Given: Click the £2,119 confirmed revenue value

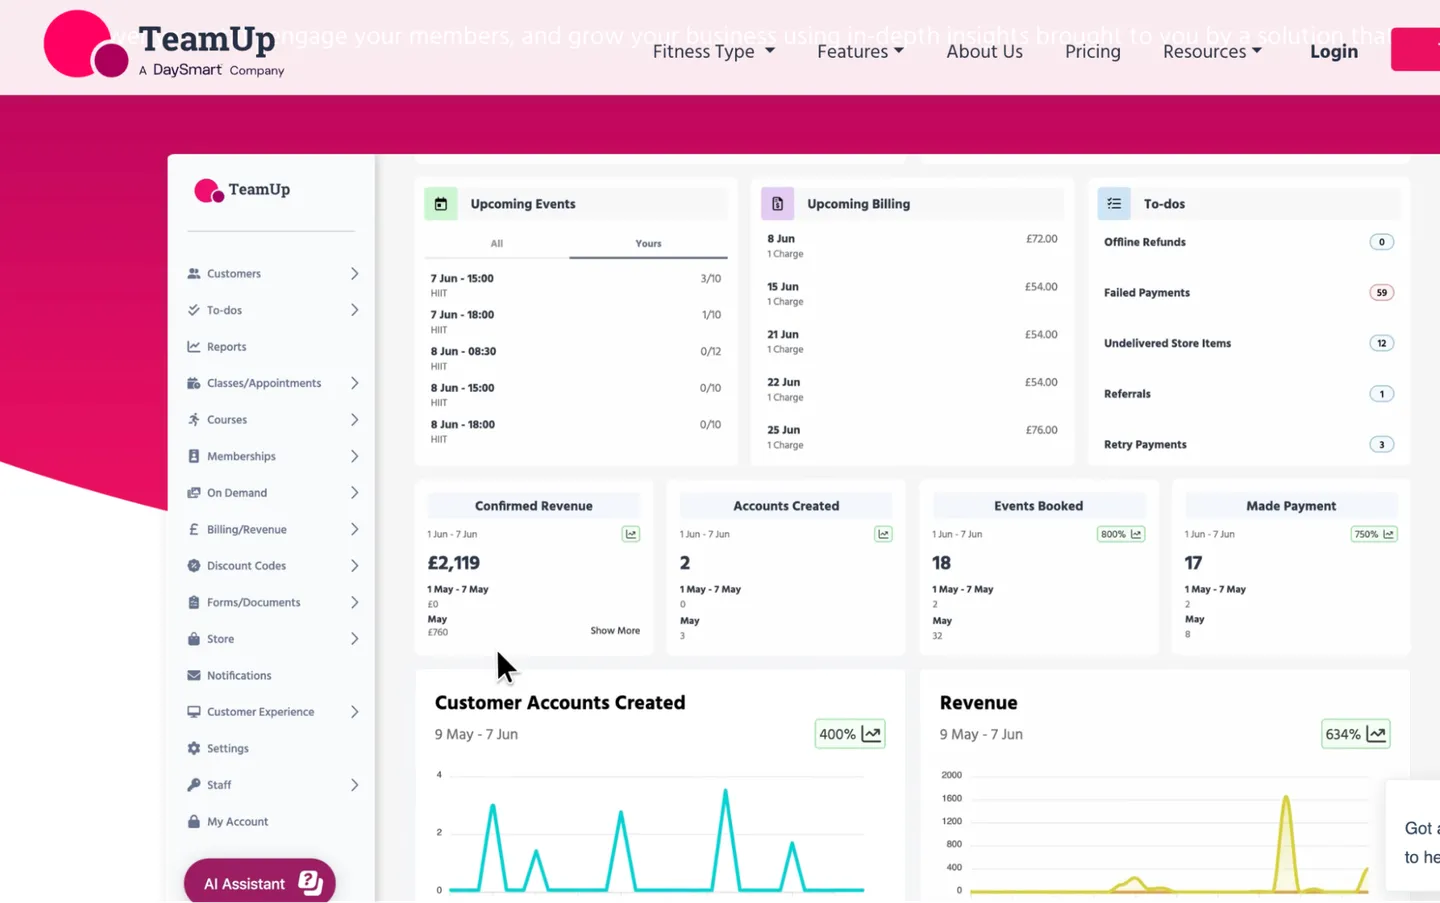Looking at the screenshot, I should (x=454, y=563).
